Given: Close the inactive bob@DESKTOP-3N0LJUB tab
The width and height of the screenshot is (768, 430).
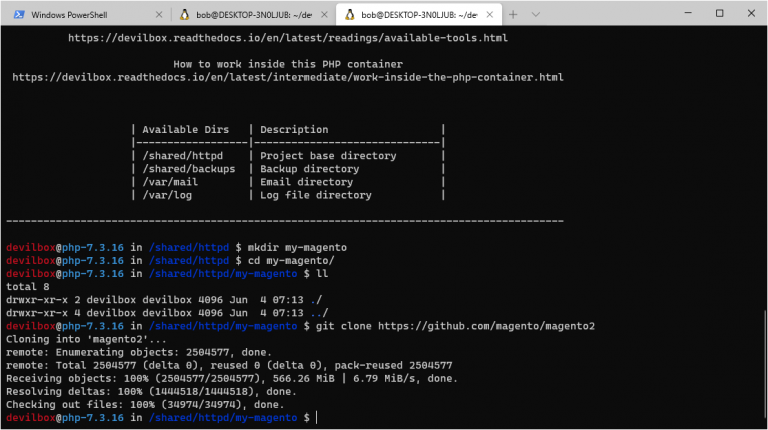Looking at the screenshot, I should [321, 15].
